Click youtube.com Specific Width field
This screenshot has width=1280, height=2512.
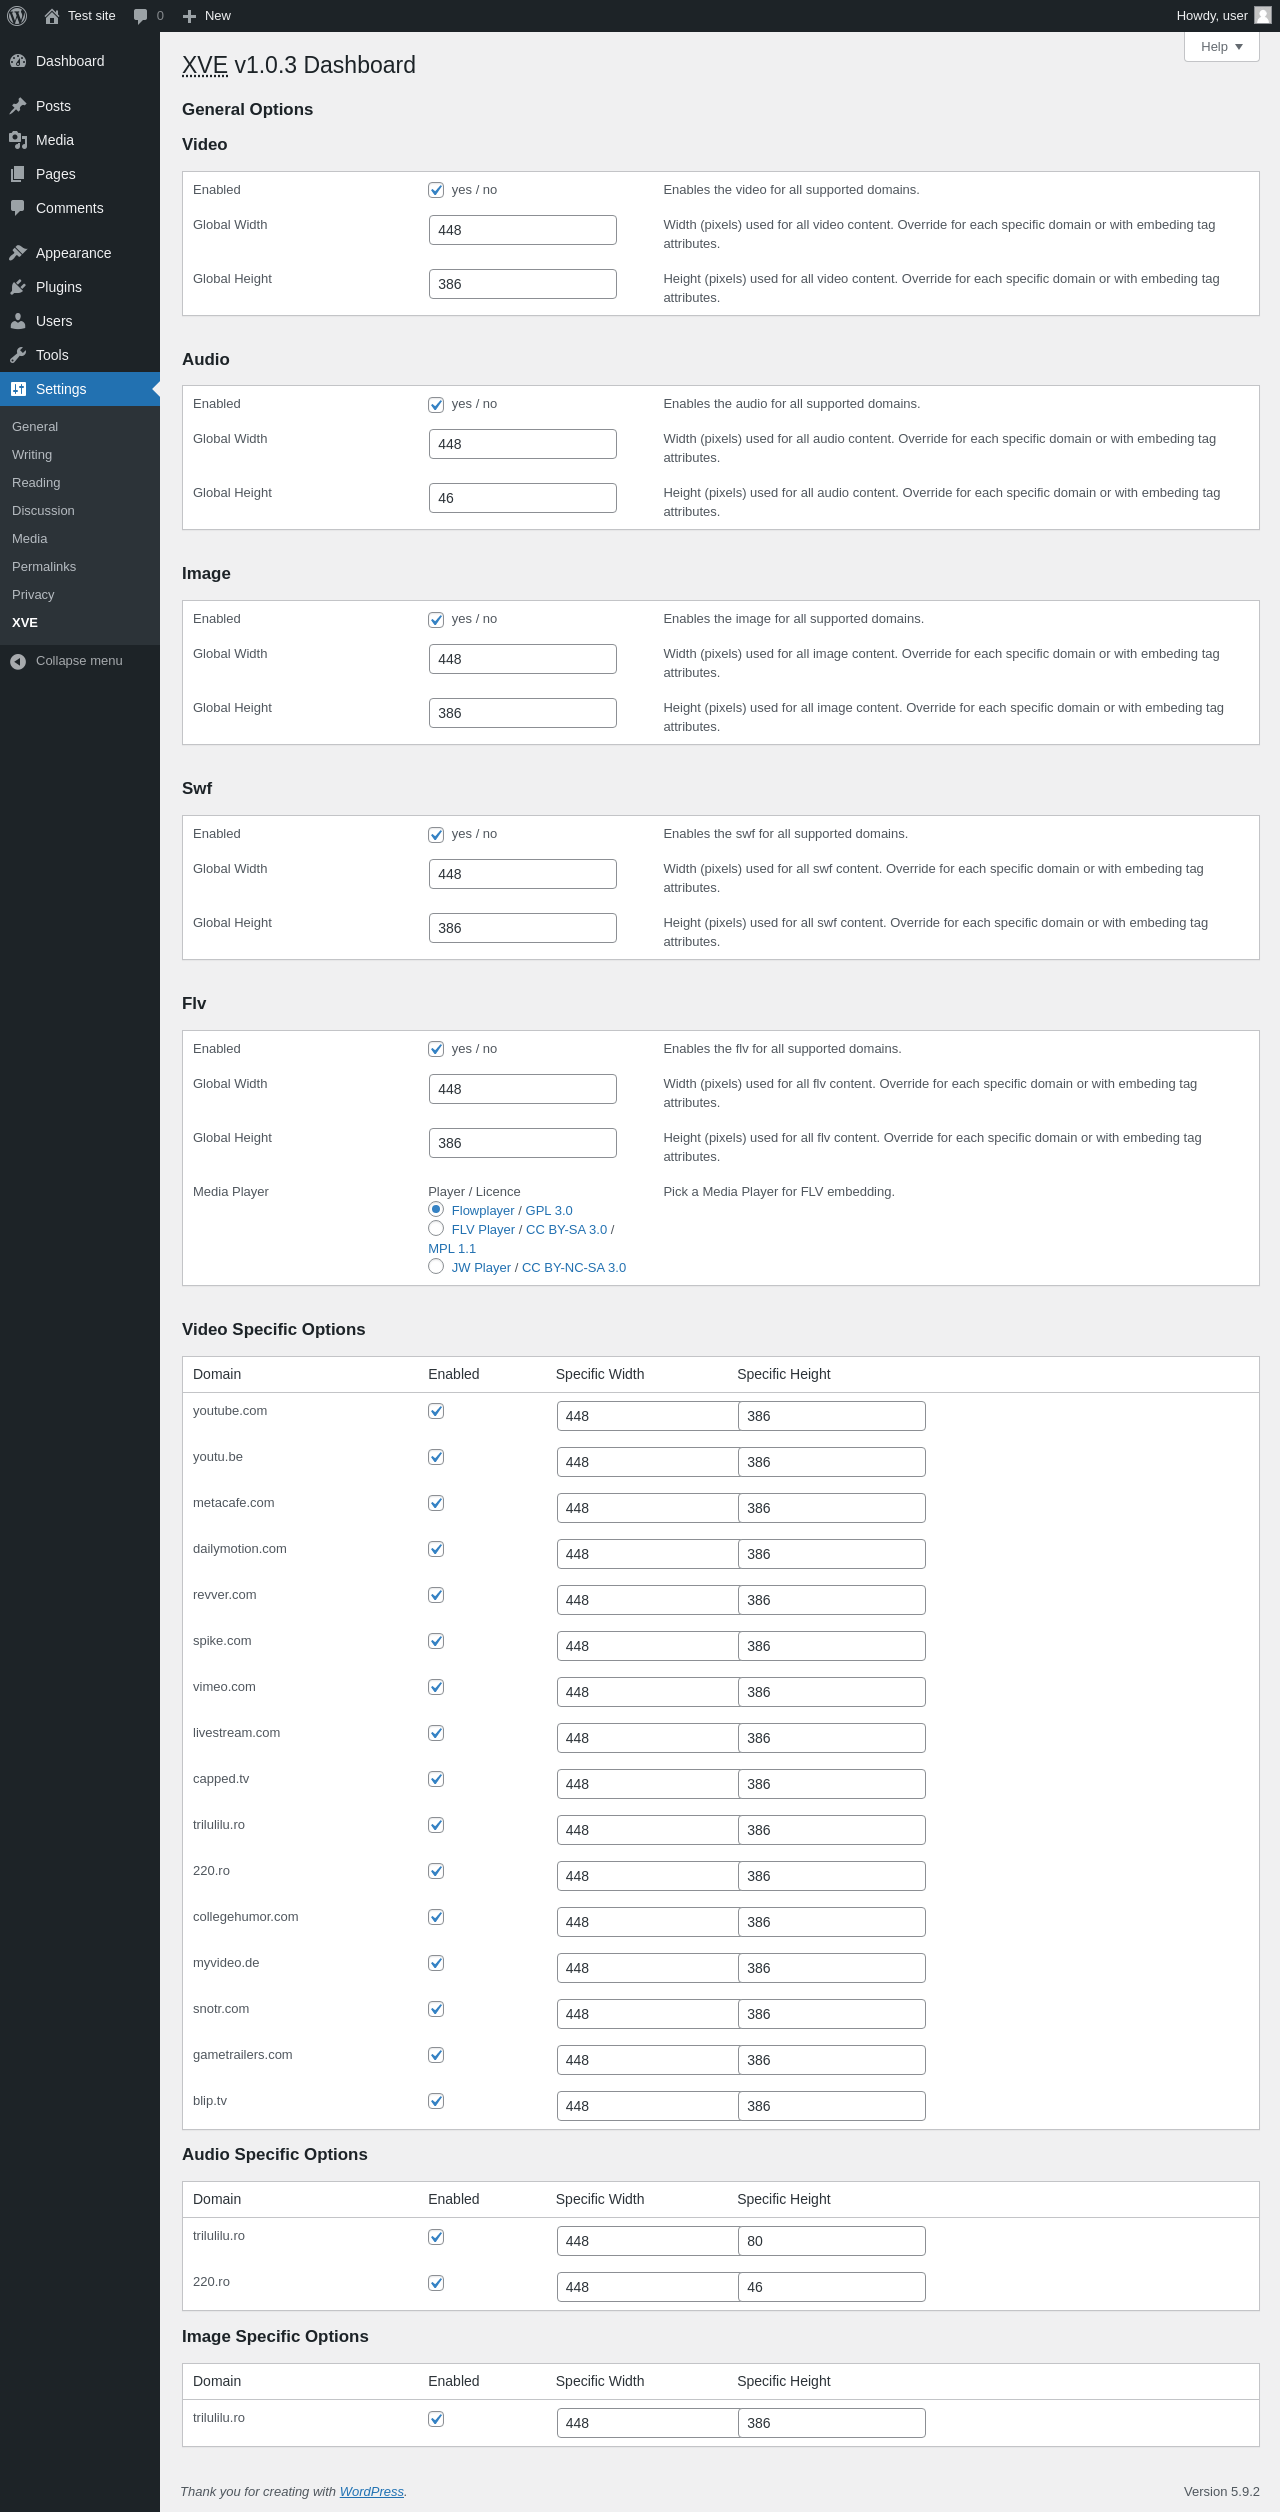(x=648, y=1416)
